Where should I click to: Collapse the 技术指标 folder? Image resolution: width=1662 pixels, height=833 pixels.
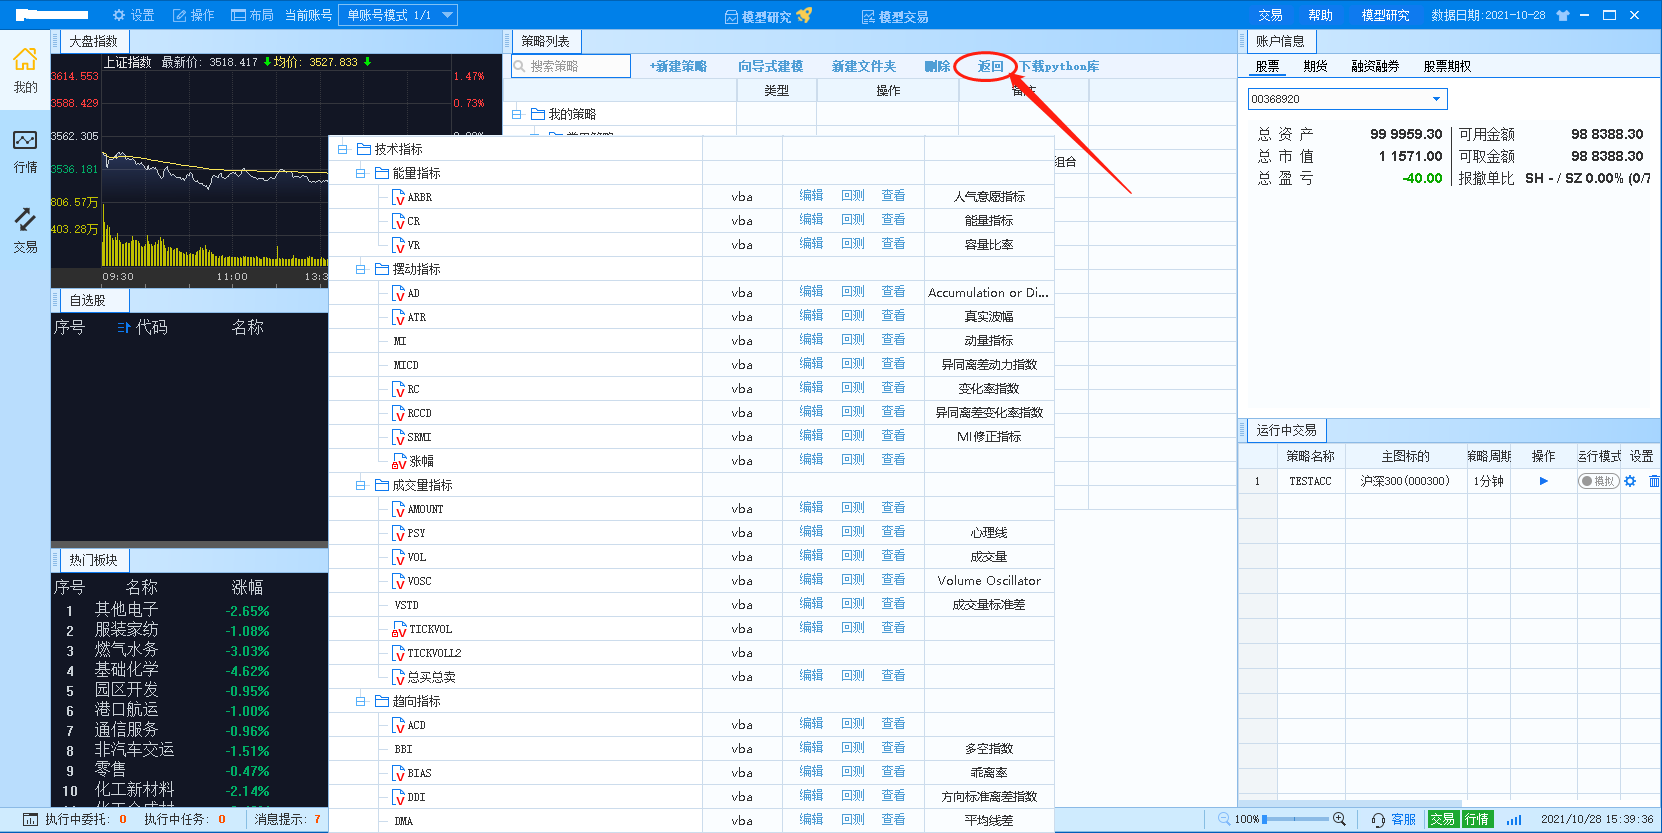pos(343,149)
